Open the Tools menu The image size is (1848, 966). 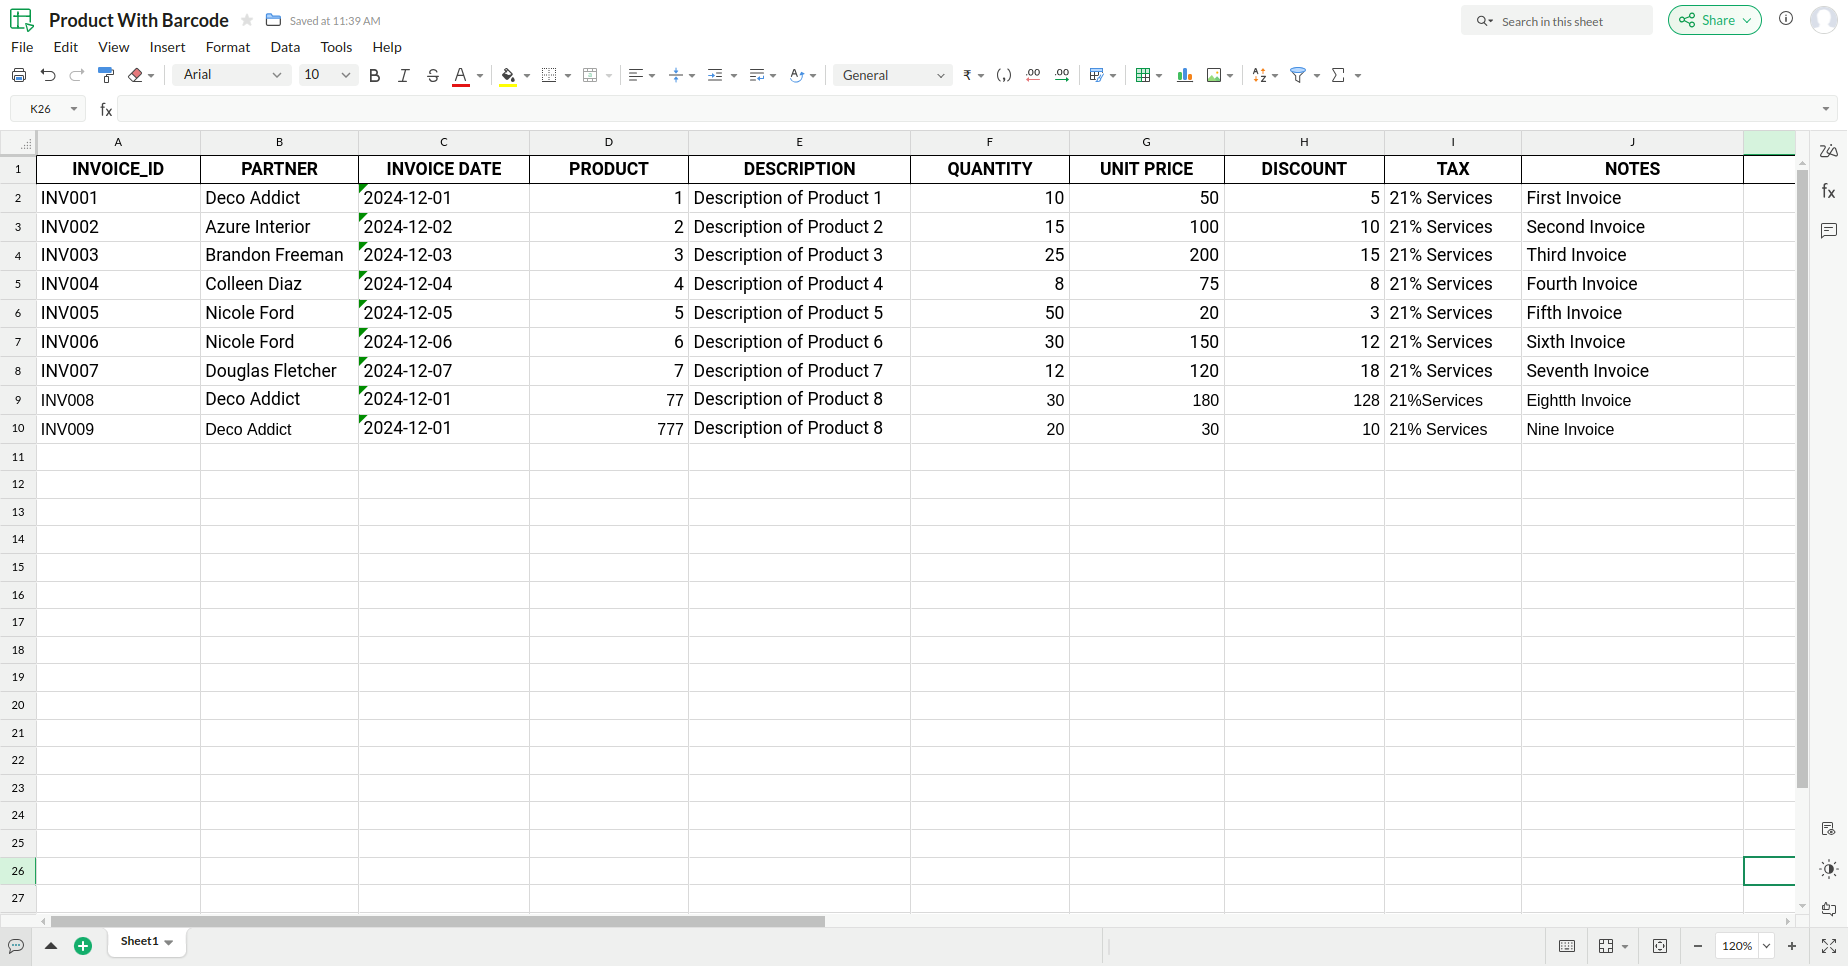[336, 47]
